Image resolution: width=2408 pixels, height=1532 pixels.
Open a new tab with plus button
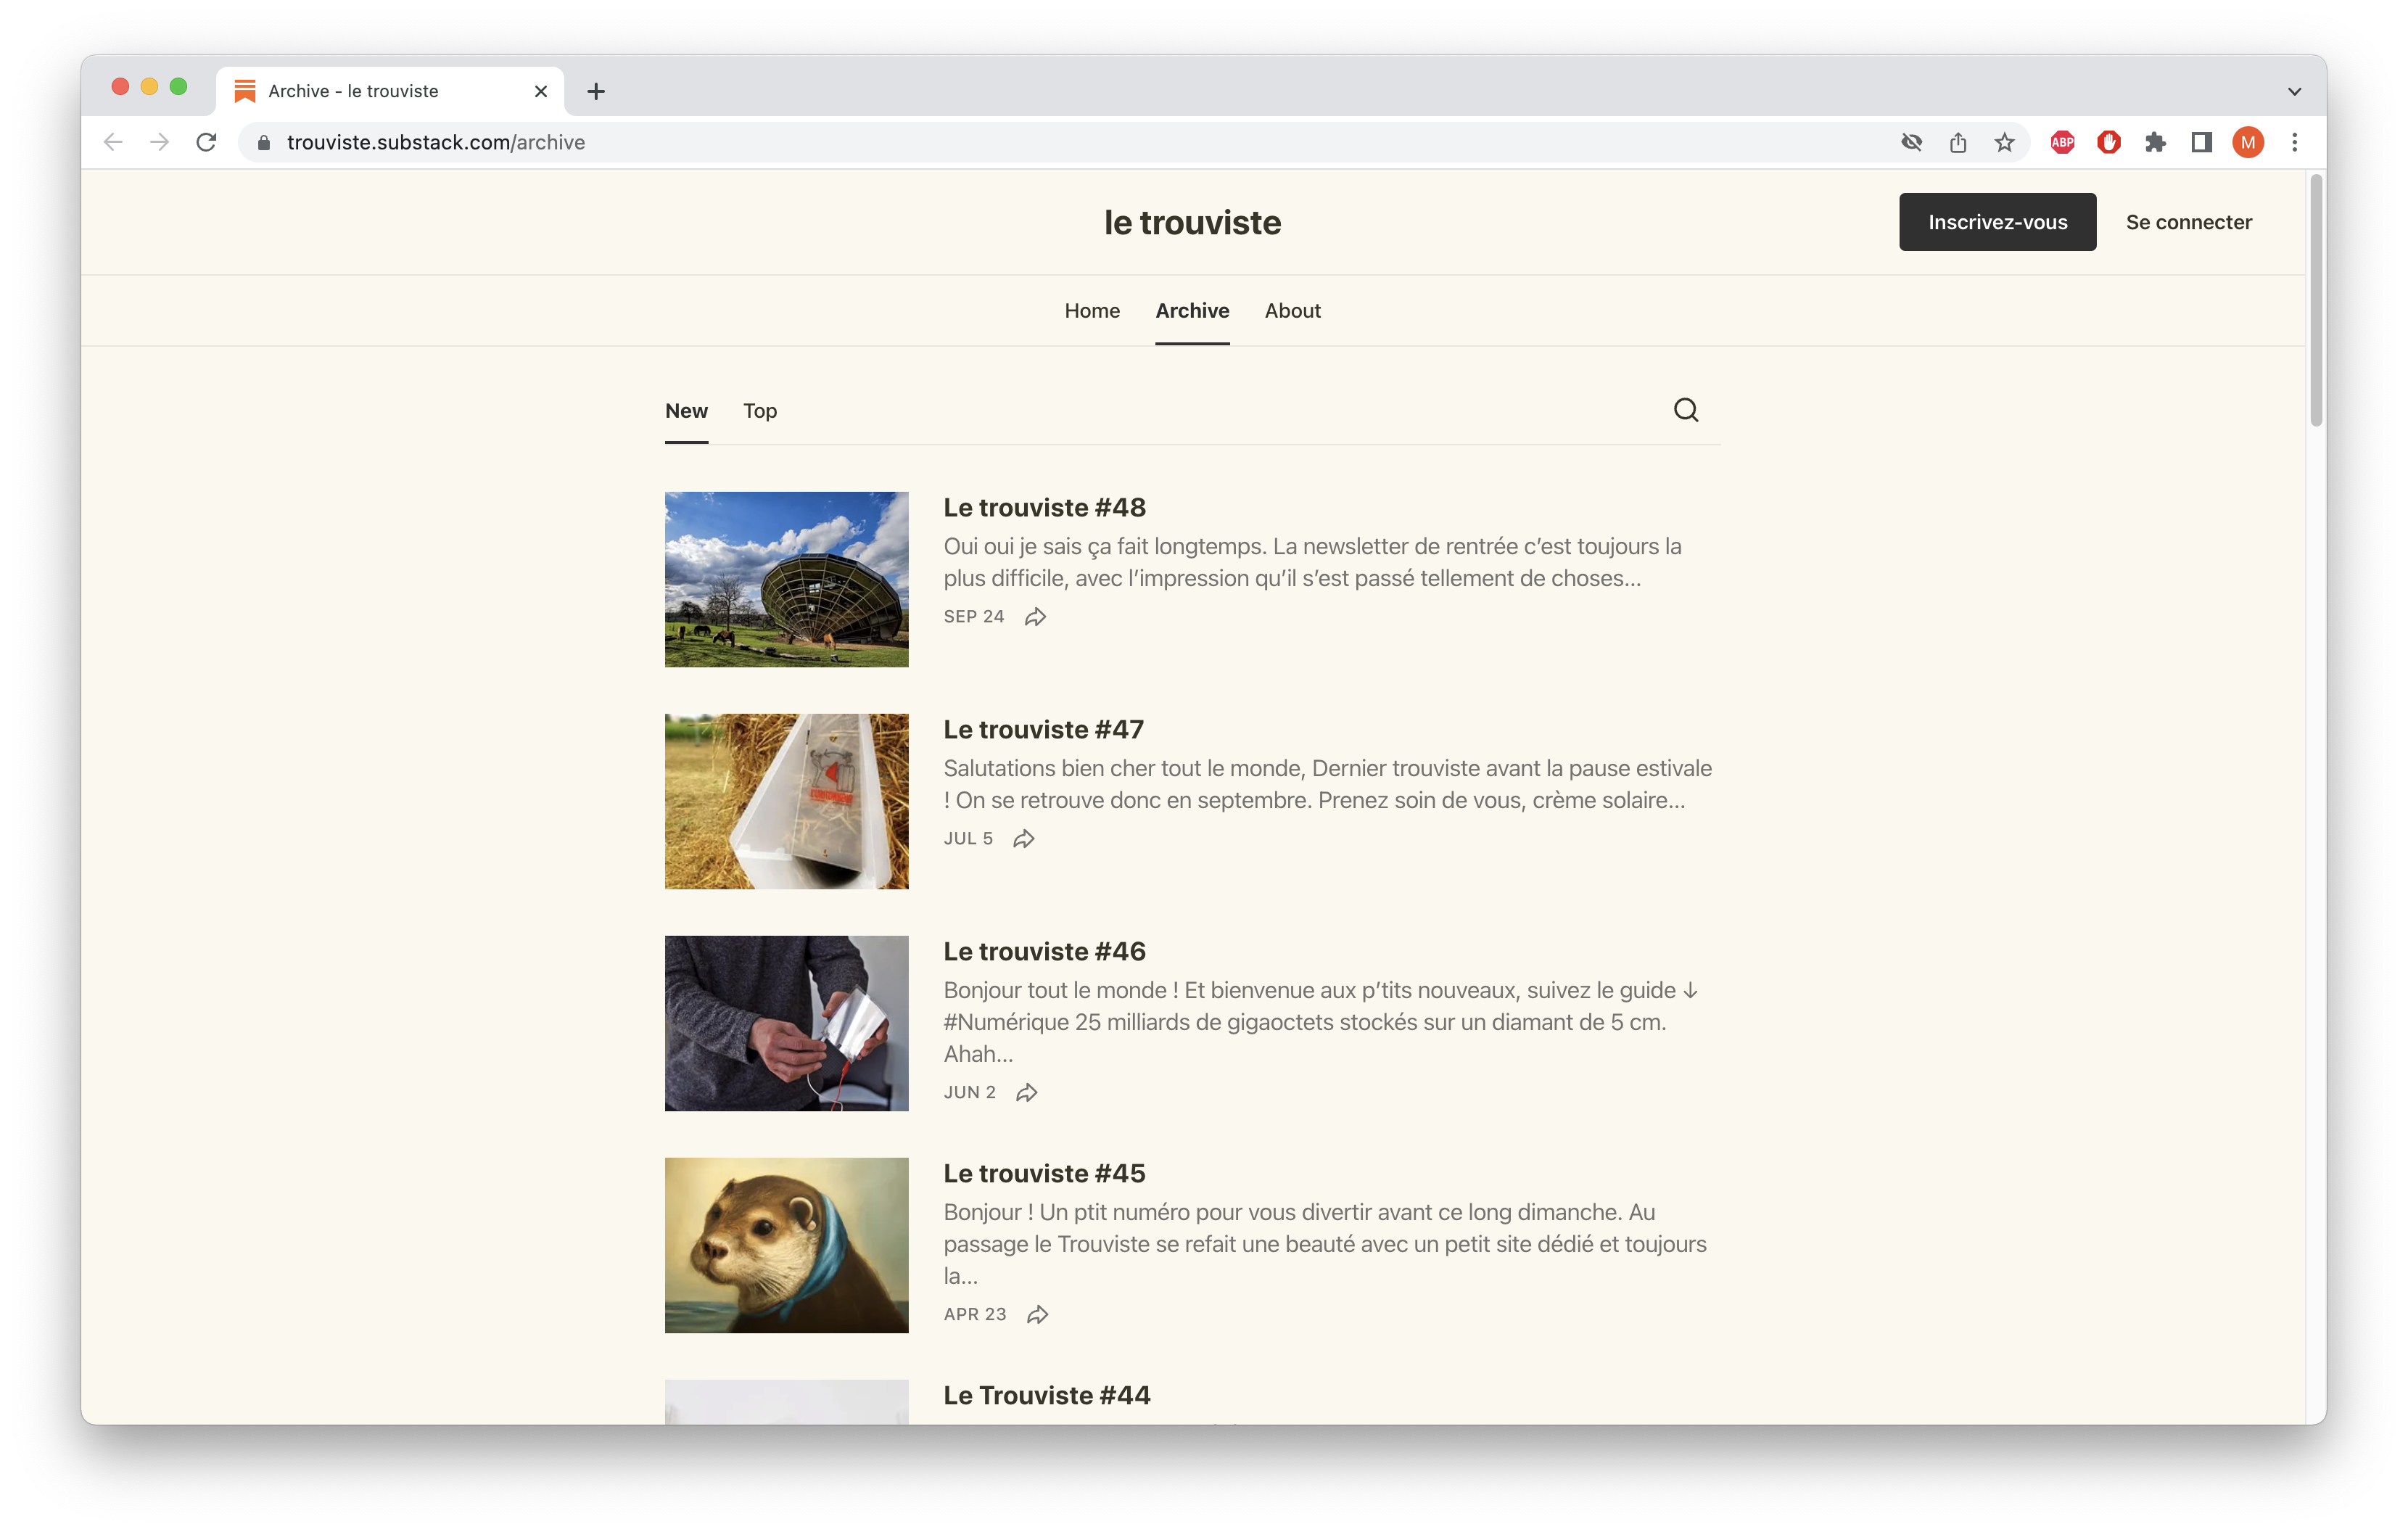596,91
